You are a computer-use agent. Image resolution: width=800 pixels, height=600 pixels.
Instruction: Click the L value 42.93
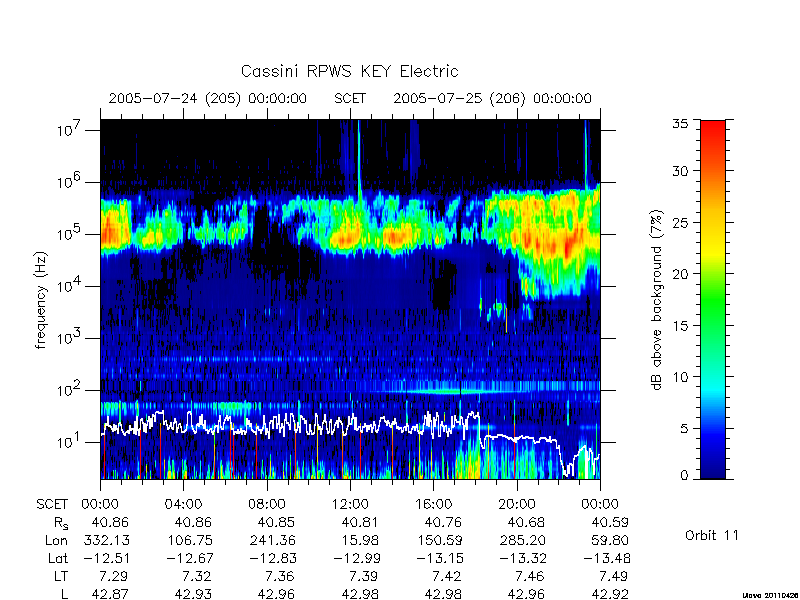193,594
